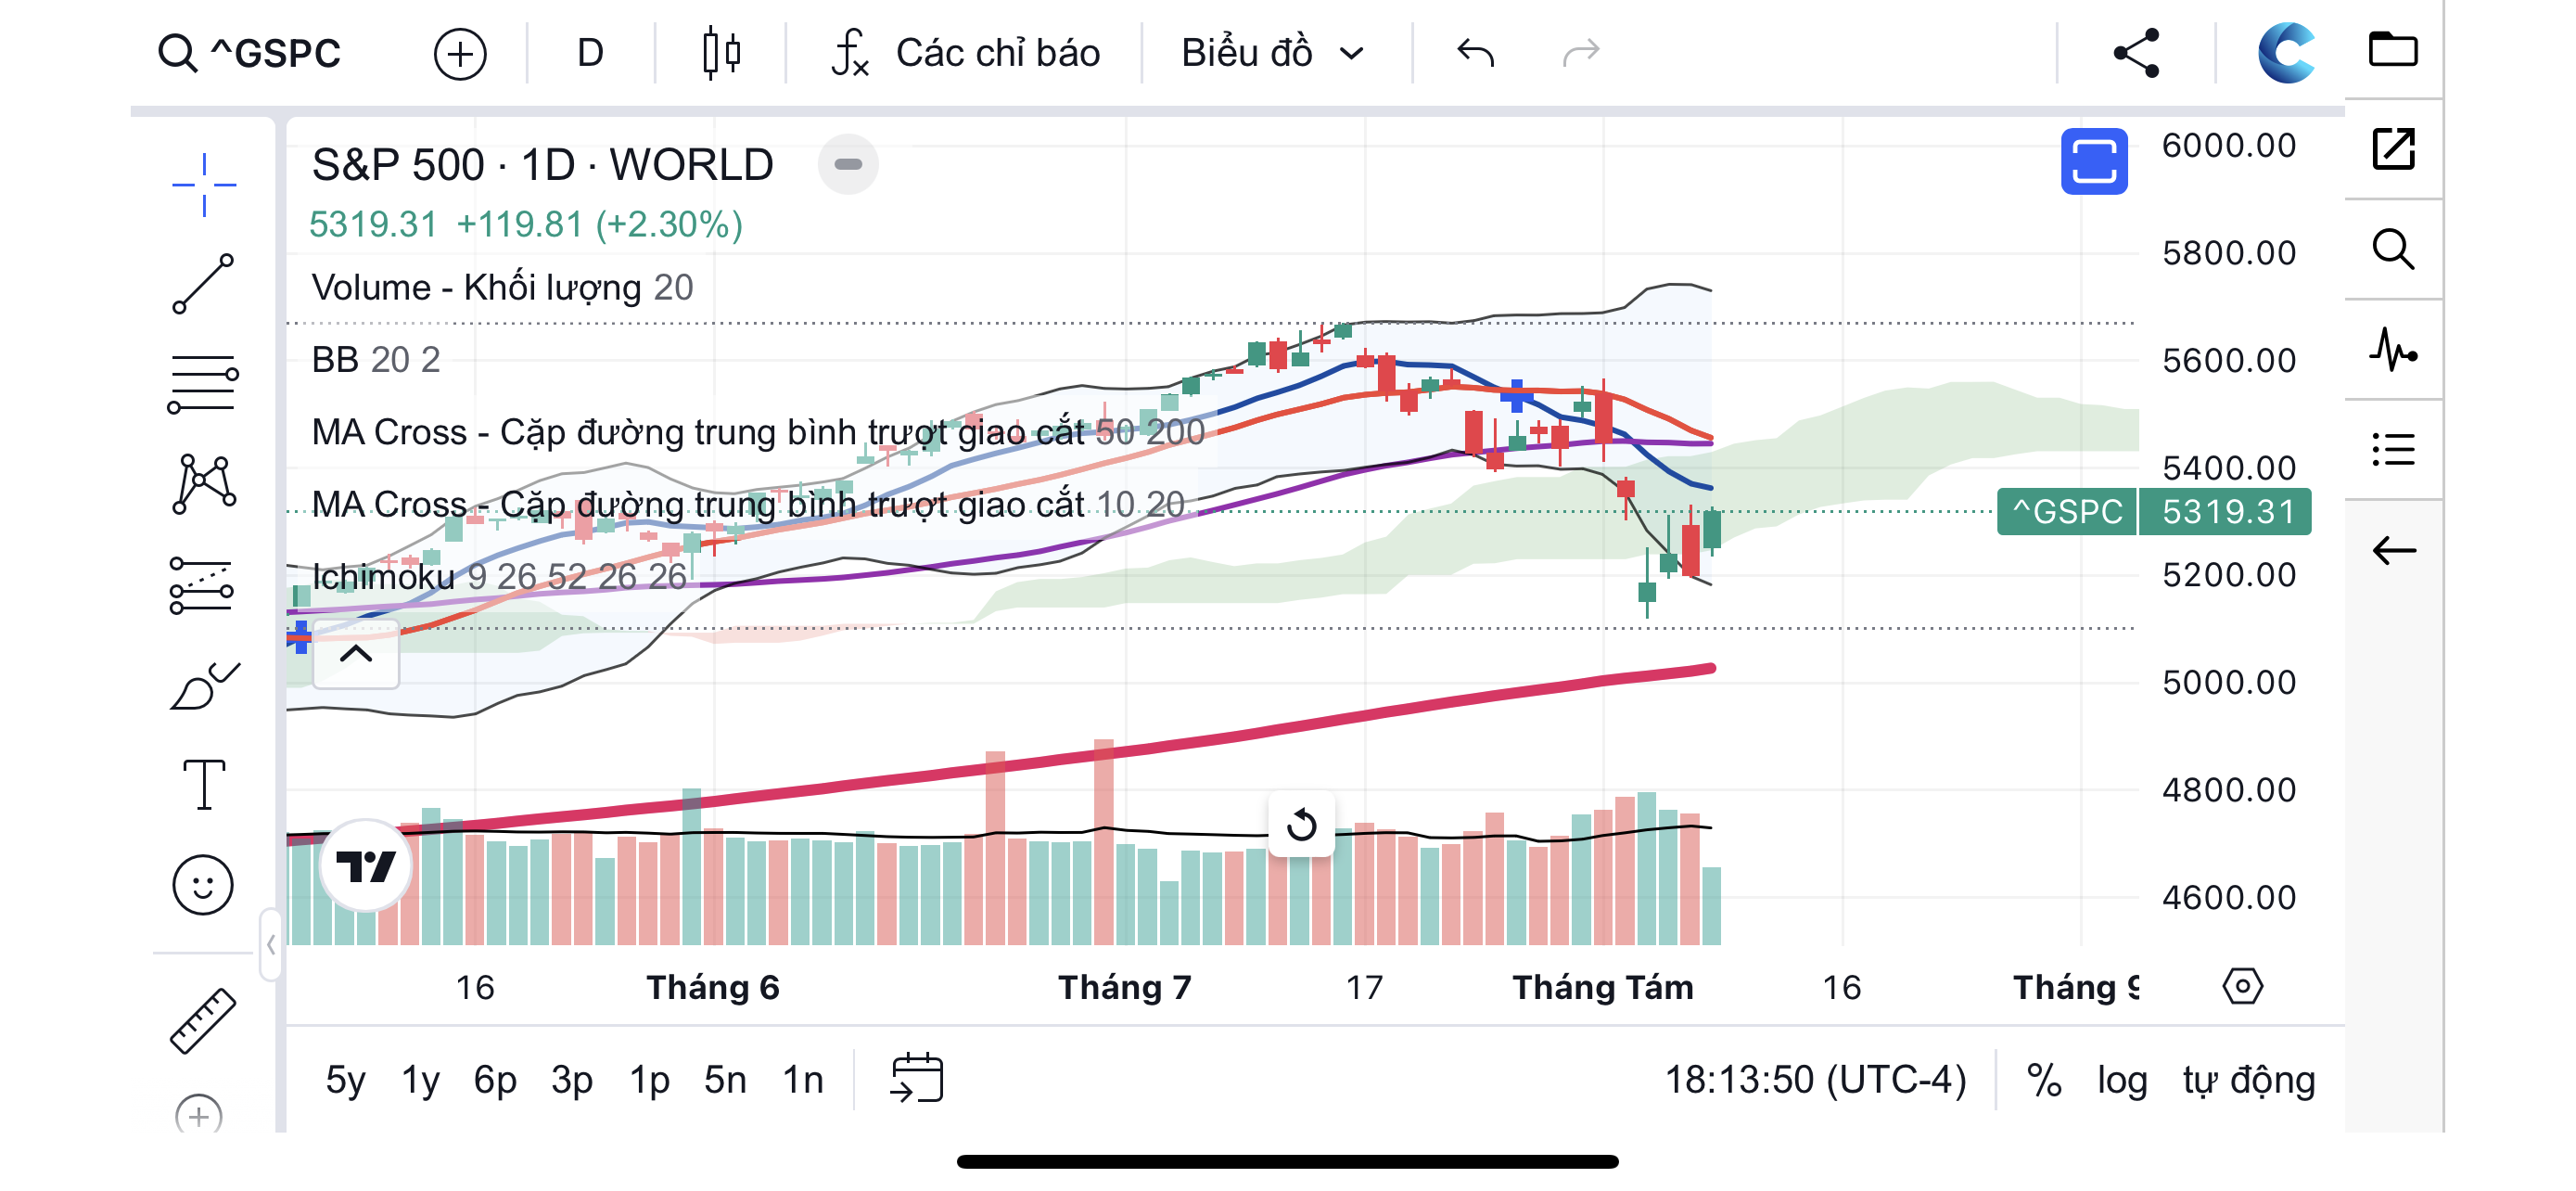The width and height of the screenshot is (2576, 1191).
Task: Select Ichimoku 9 26 52 26 26 legend
Action: pos(499,576)
